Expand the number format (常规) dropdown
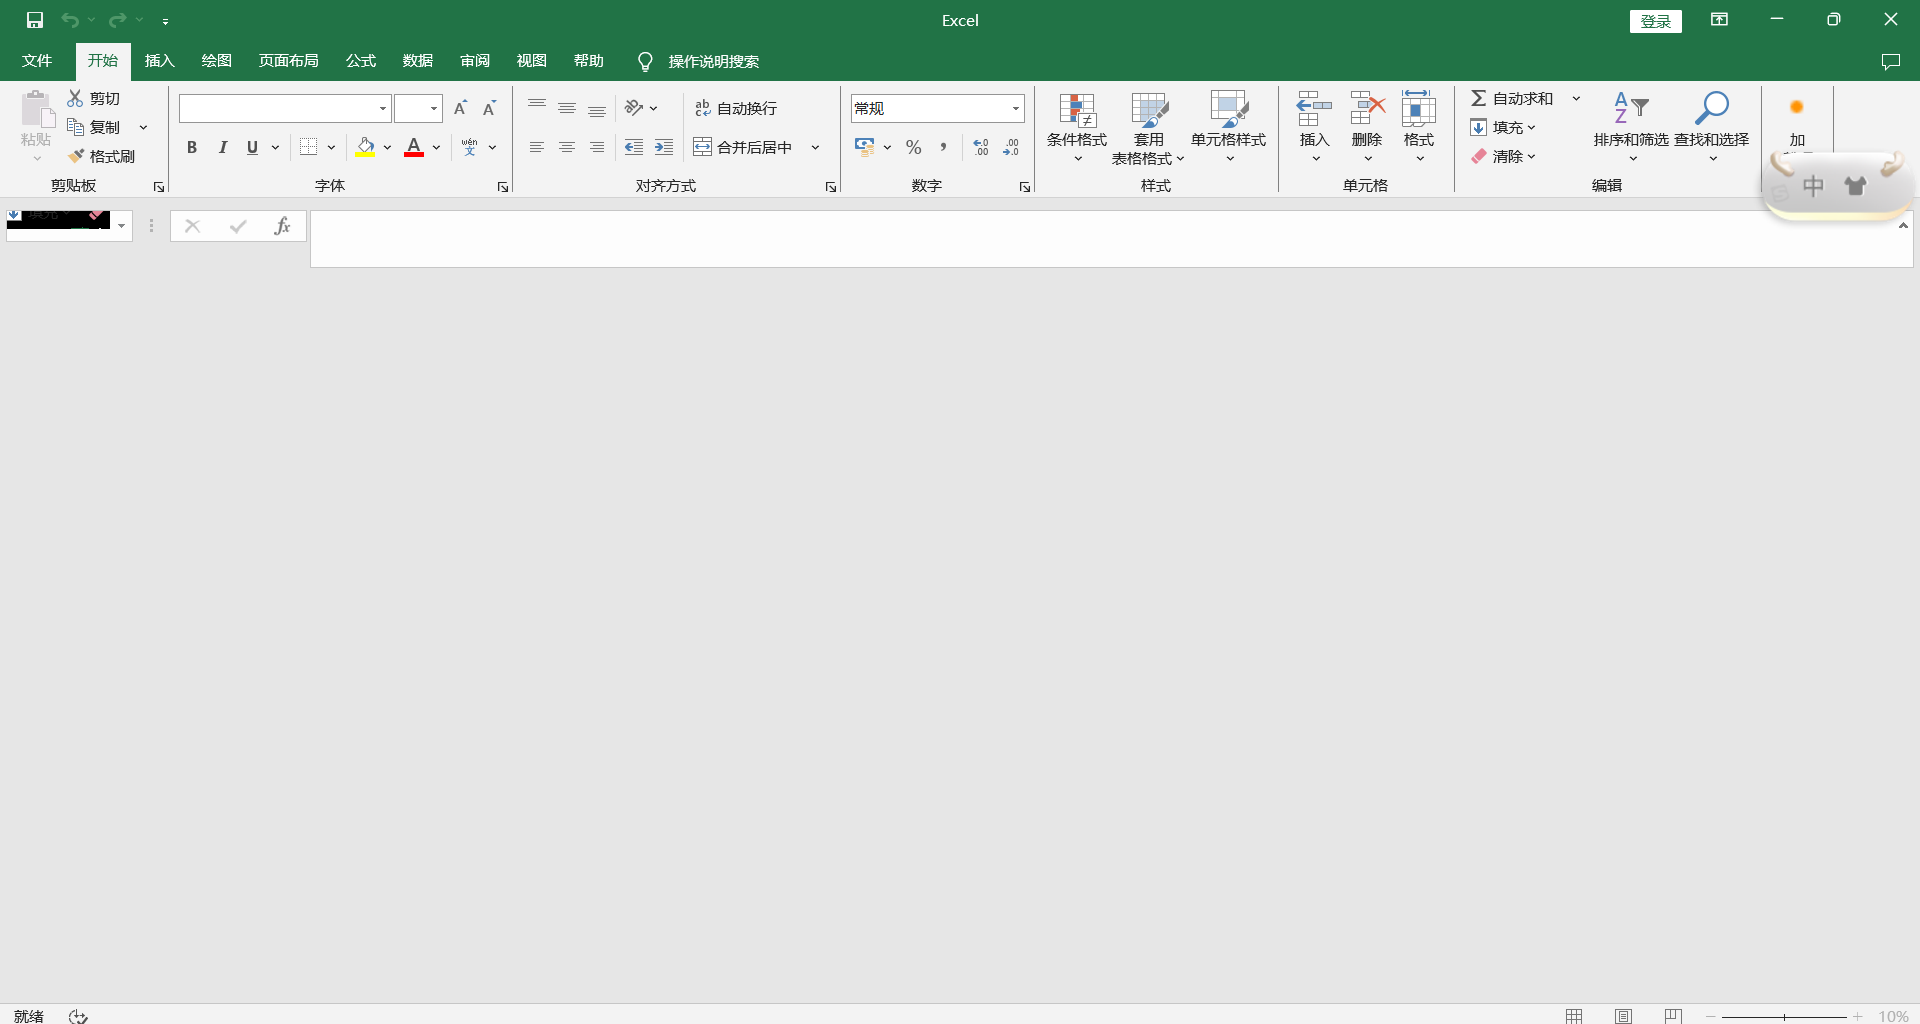 1015,108
